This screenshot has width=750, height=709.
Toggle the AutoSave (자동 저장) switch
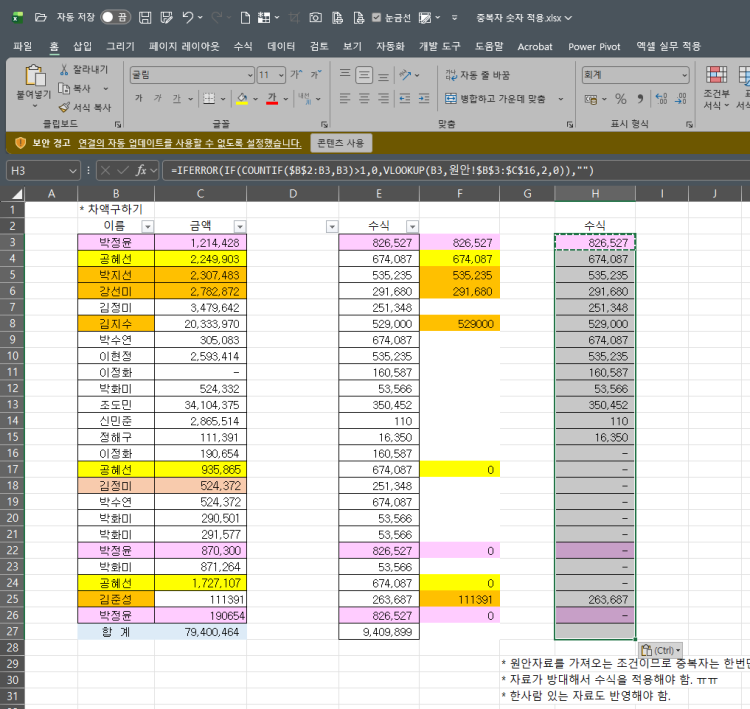click(116, 17)
